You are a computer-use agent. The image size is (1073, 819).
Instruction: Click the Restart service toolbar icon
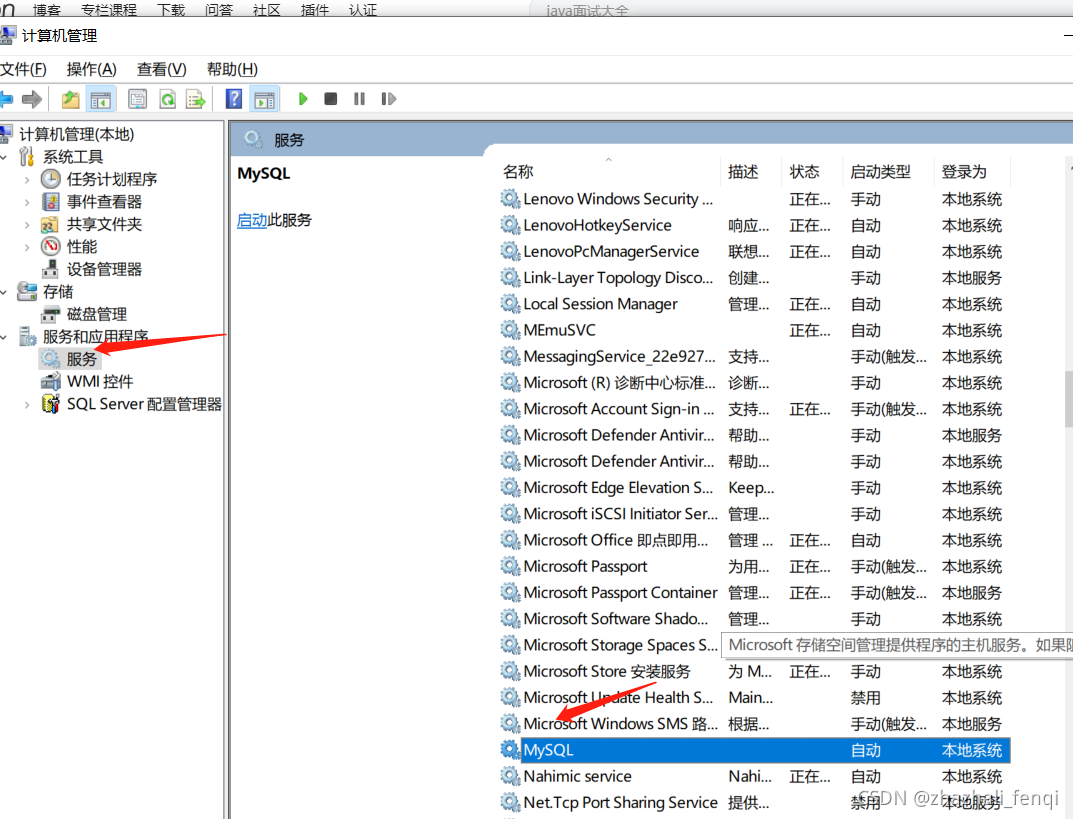tap(388, 99)
